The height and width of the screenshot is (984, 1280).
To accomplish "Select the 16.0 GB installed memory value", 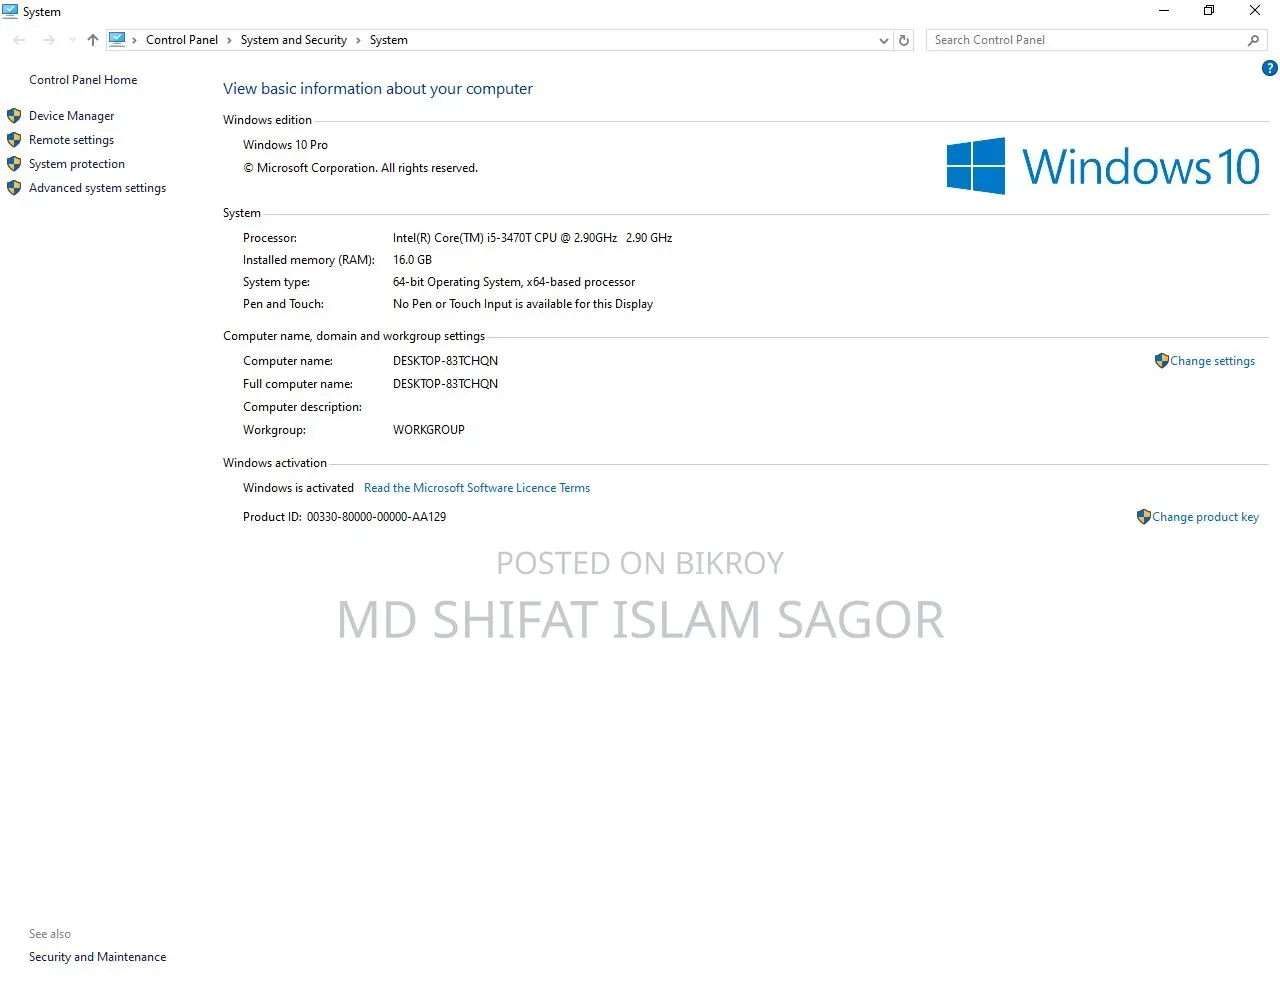I will pos(412,260).
